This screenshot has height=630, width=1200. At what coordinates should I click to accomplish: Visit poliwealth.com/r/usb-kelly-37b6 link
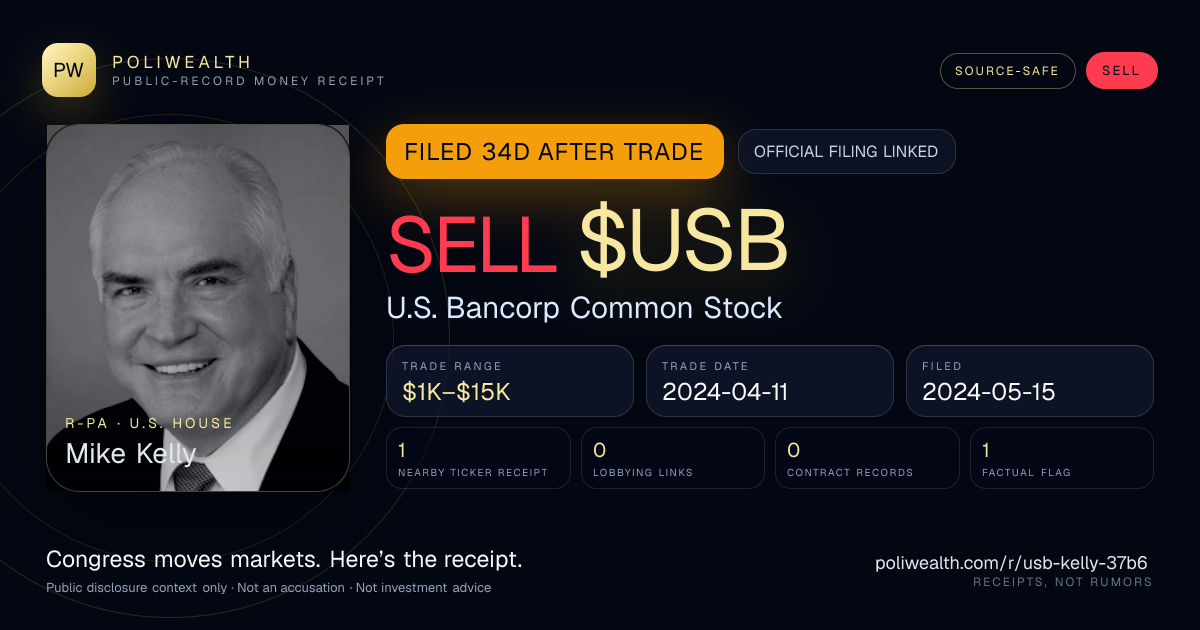point(1011,563)
